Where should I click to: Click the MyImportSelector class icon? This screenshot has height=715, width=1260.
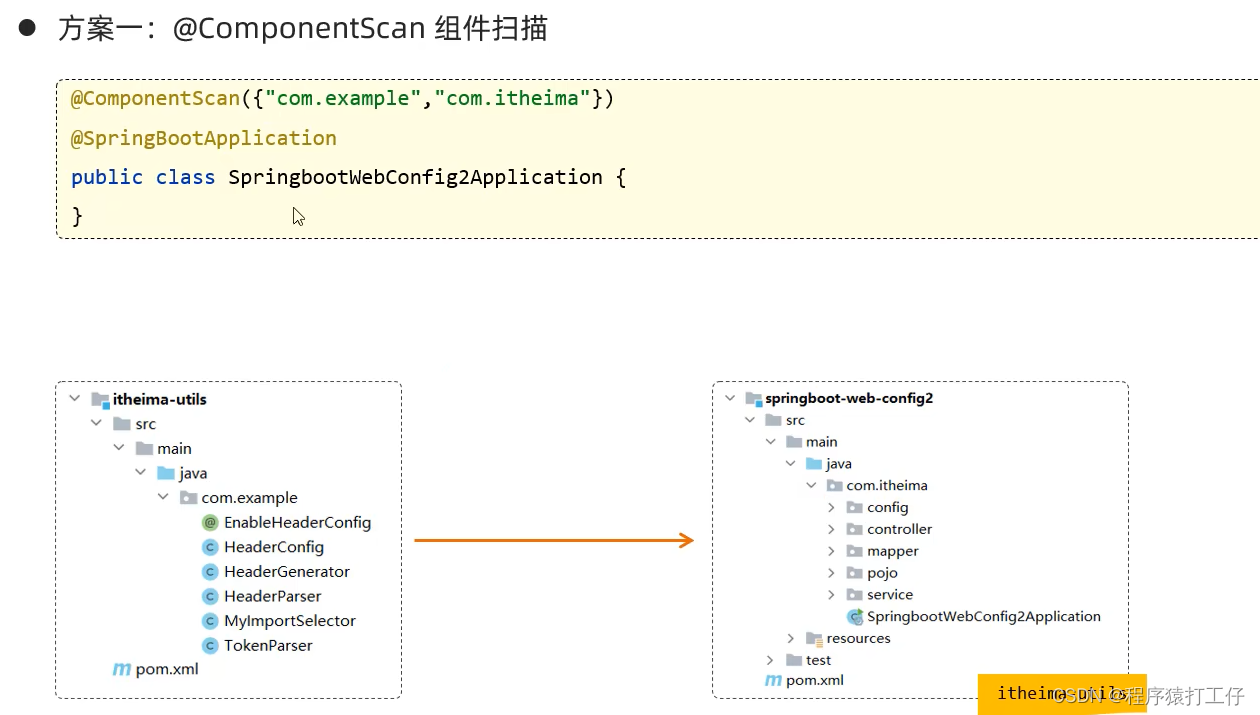coord(210,621)
